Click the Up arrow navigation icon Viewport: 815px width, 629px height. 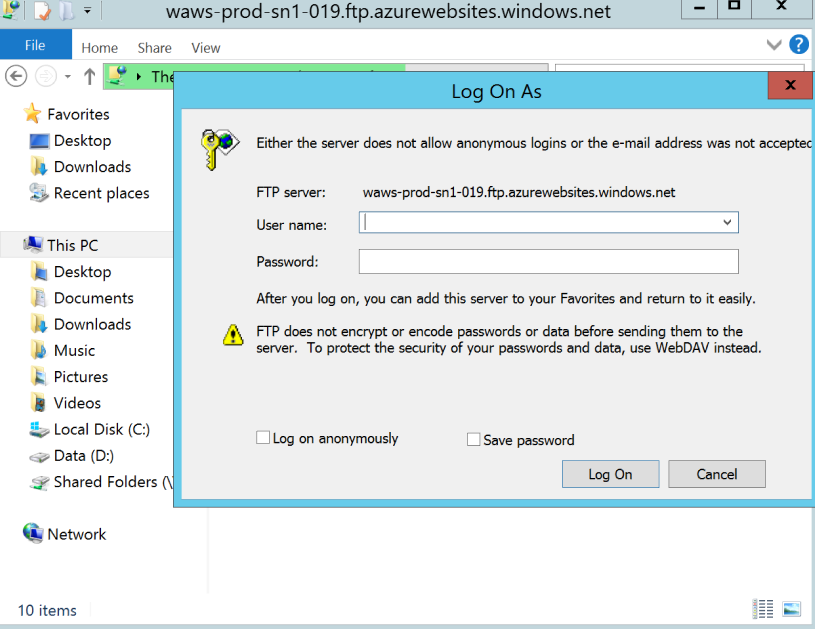click(90, 77)
